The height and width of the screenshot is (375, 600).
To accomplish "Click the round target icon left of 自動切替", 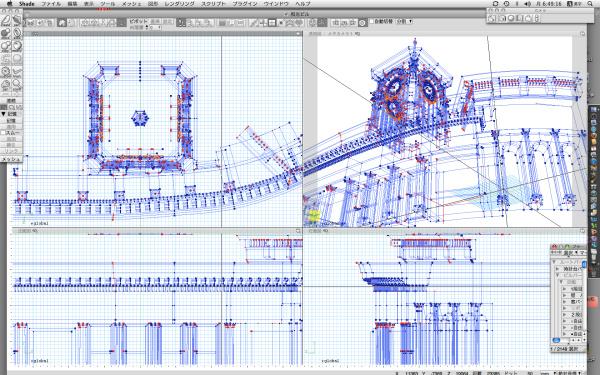I will tap(362, 23).
